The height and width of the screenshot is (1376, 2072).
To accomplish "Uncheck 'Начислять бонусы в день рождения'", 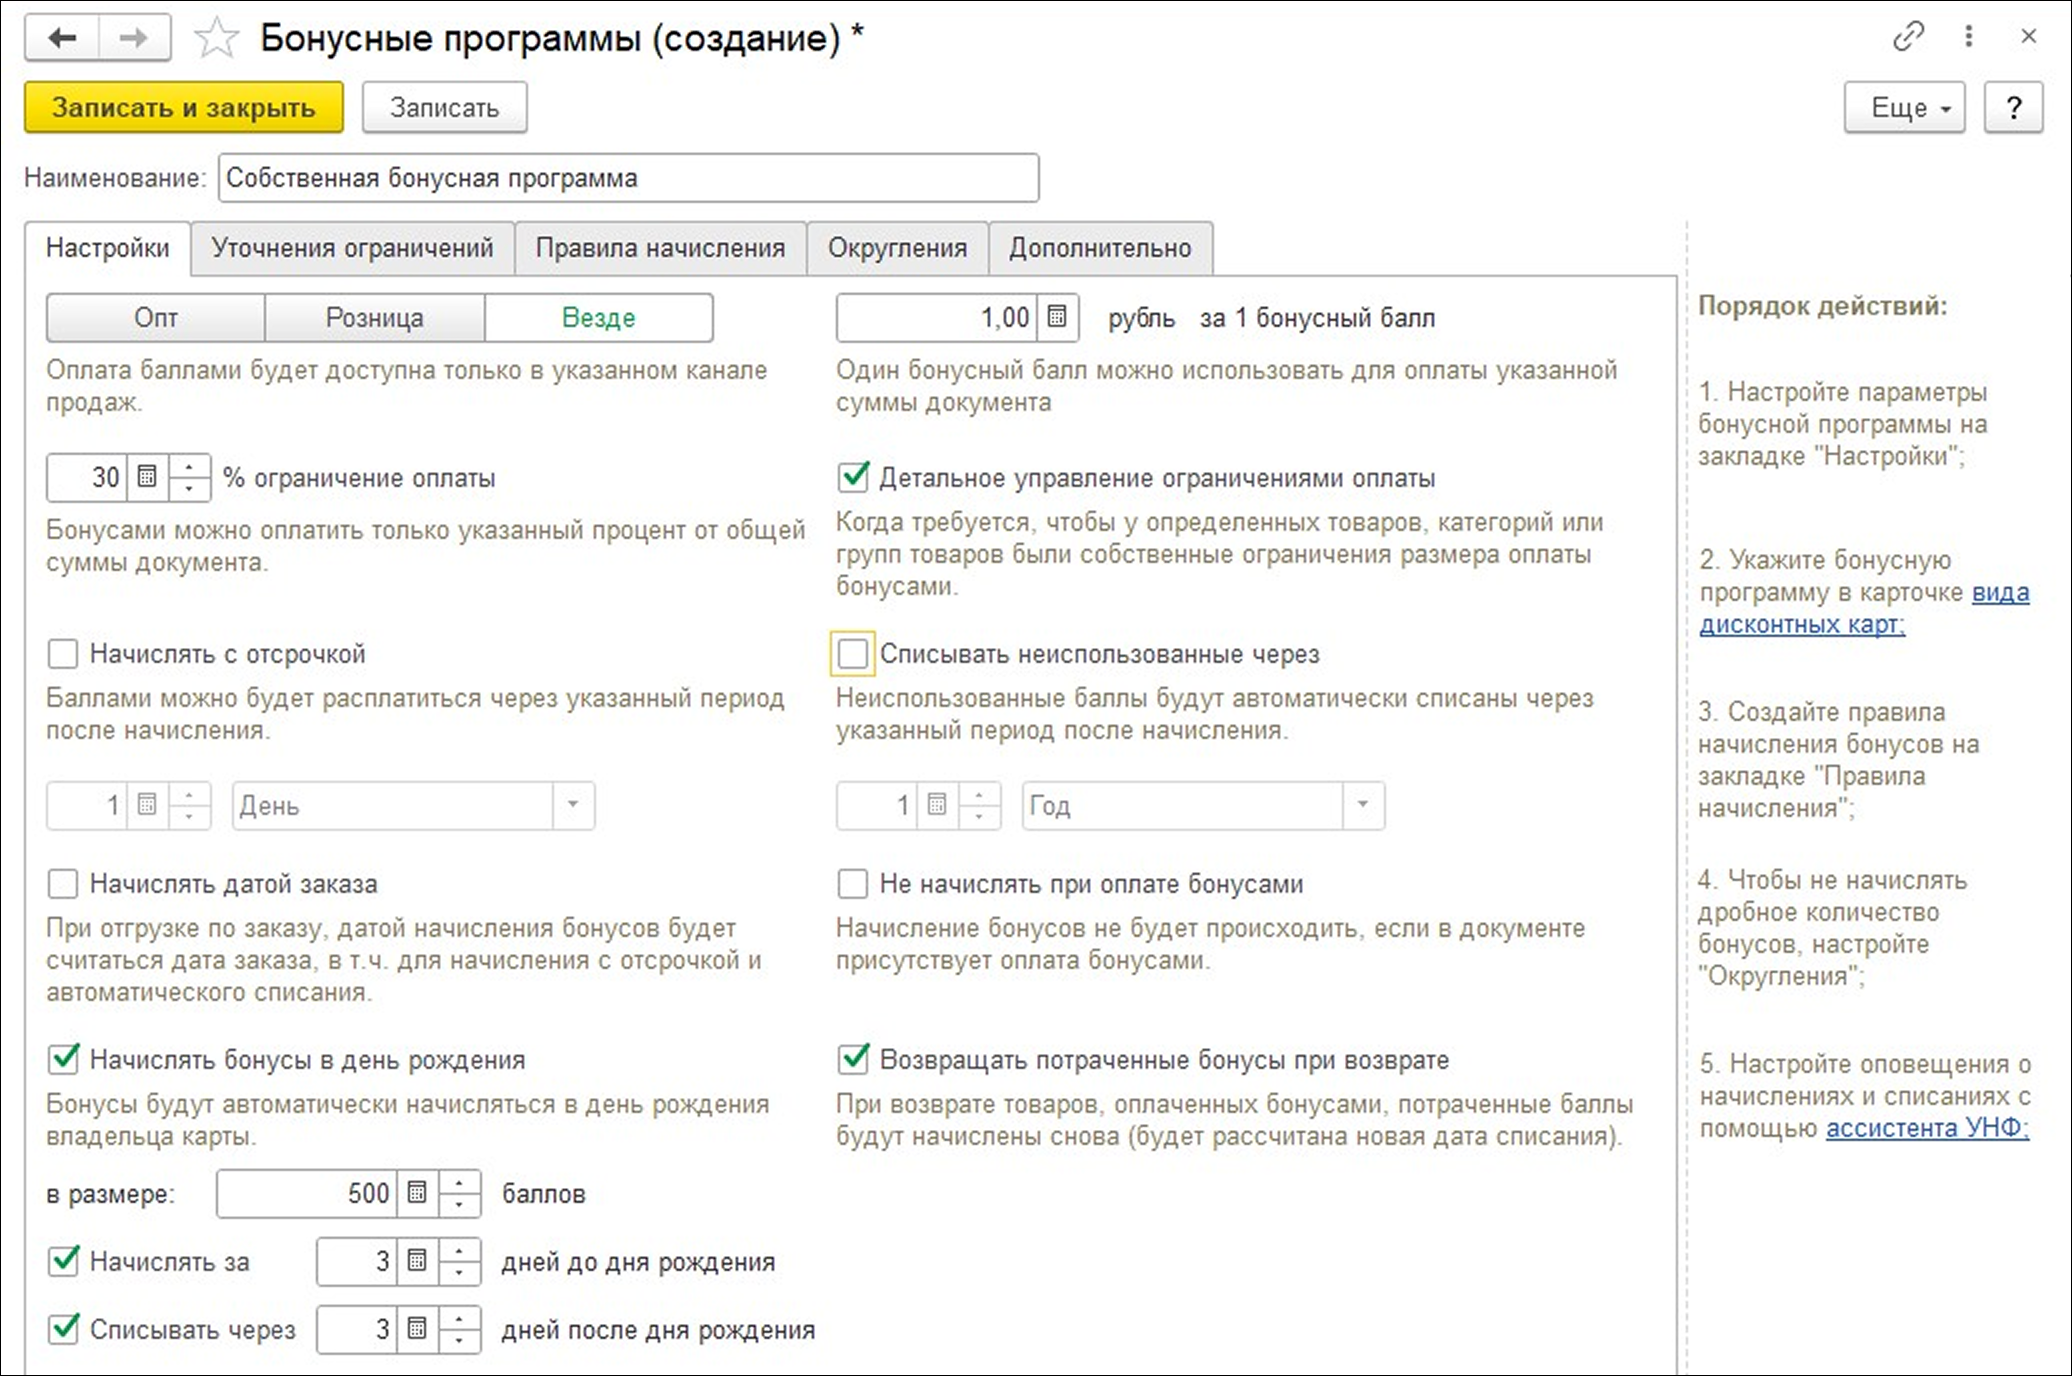I will (x=63, y=1059).
